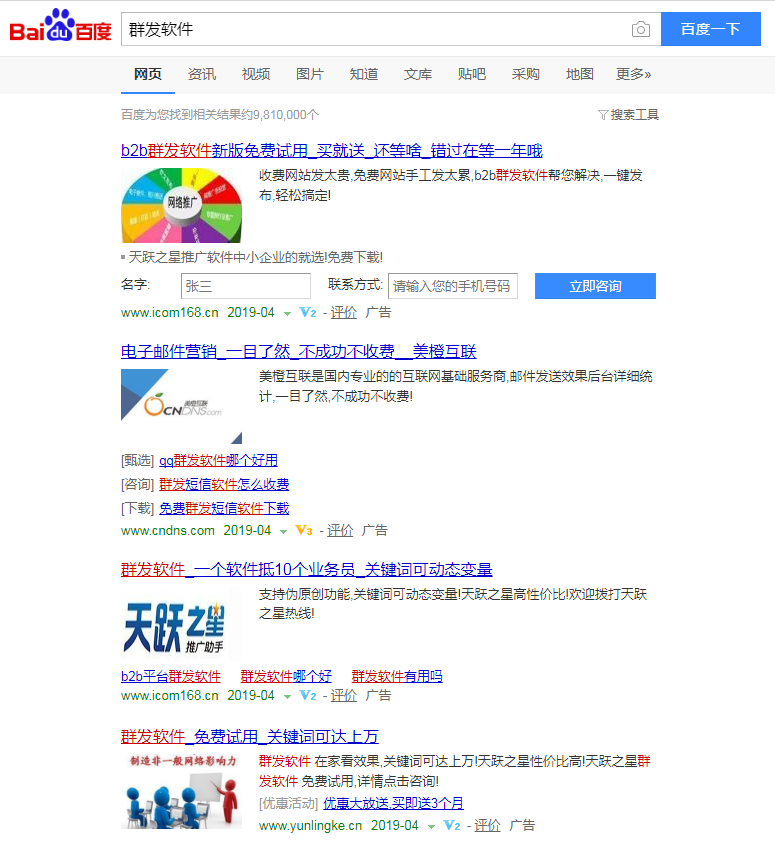Click 评价 on the b2b群发软件新版 result

344,313
